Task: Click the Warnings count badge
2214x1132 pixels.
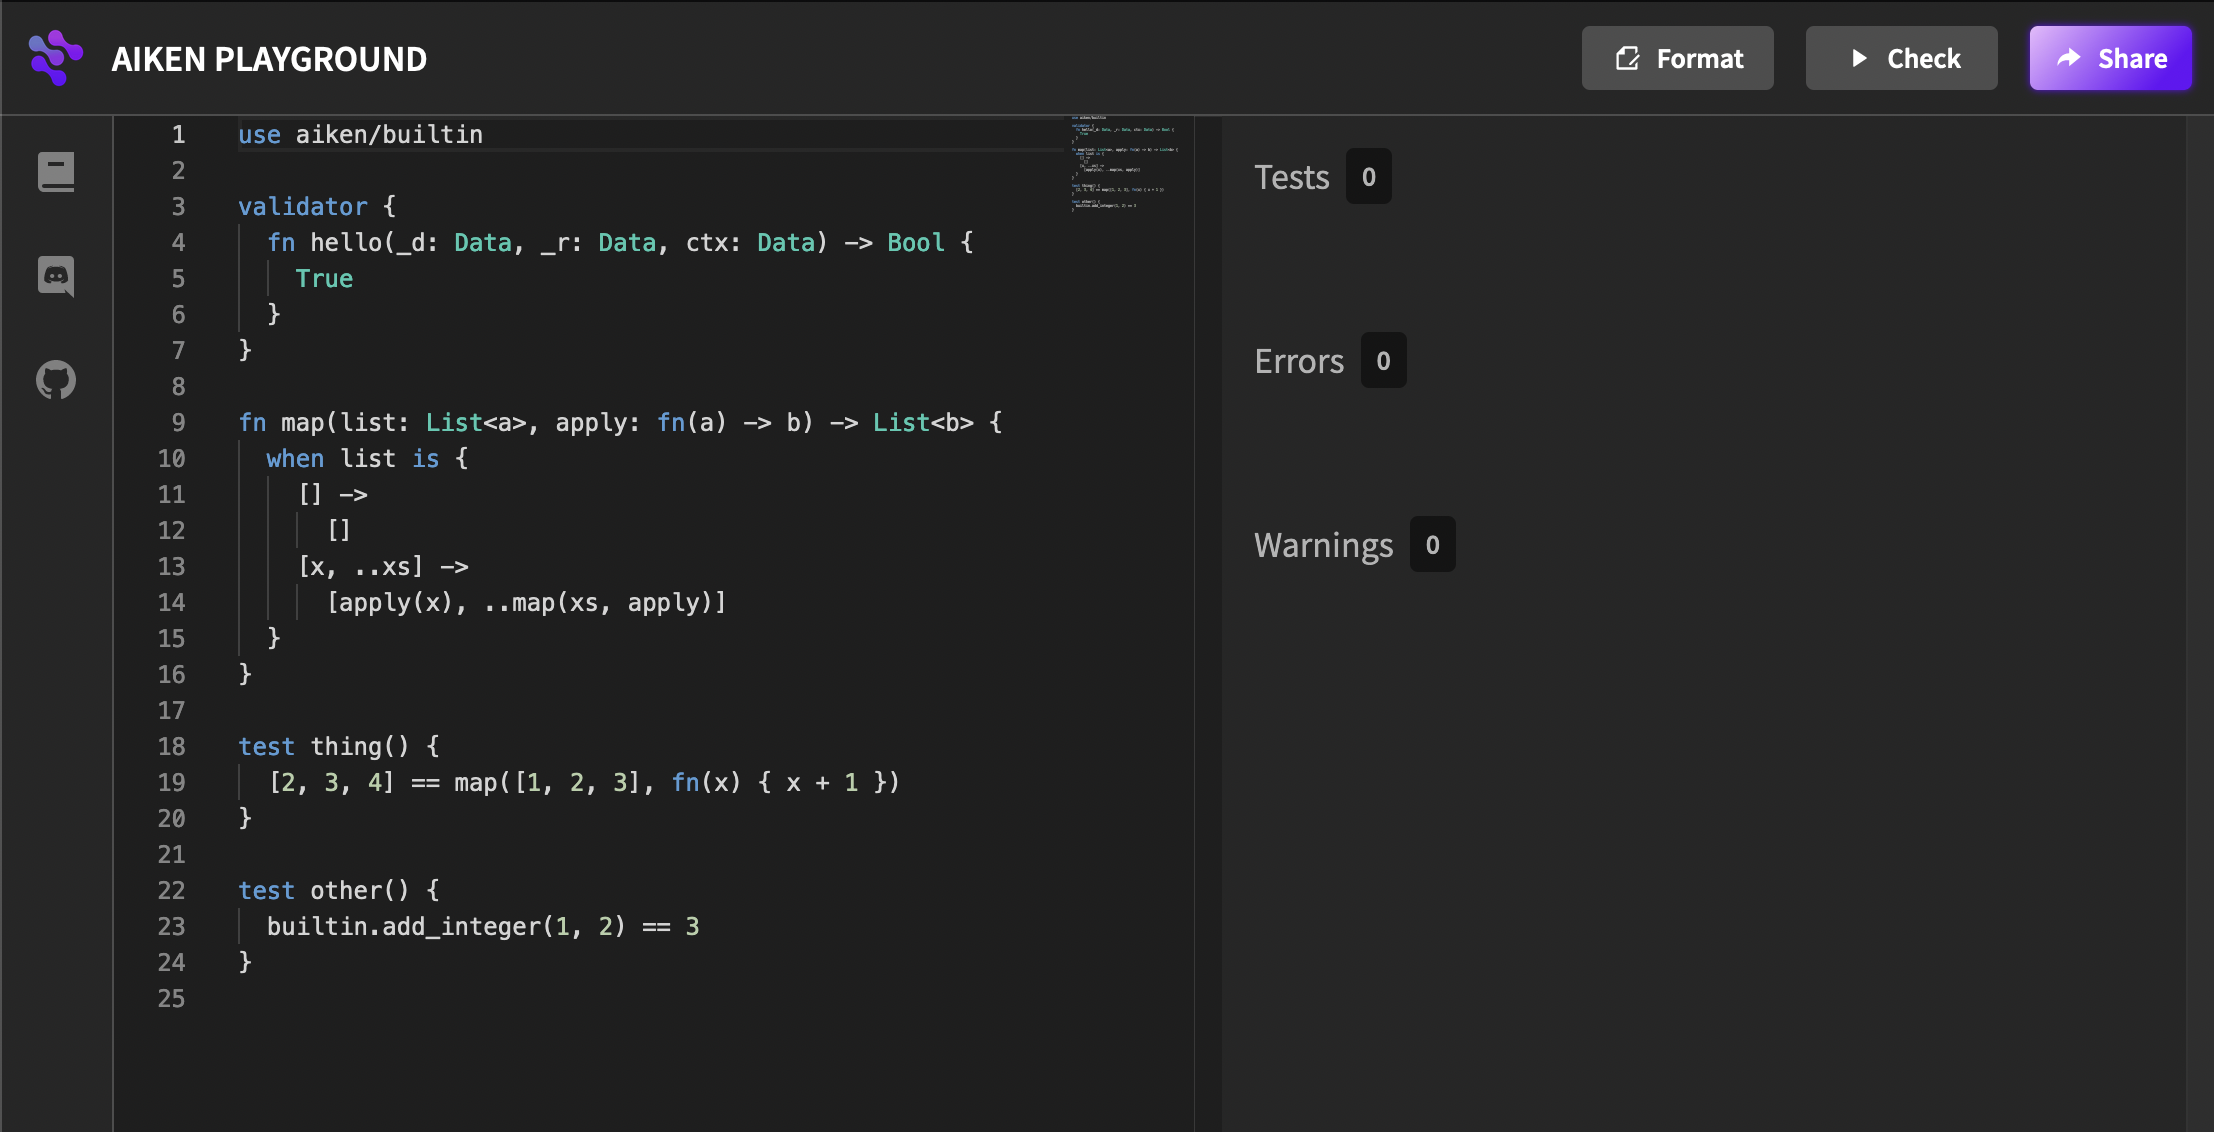Action: tap(1432, 545)
